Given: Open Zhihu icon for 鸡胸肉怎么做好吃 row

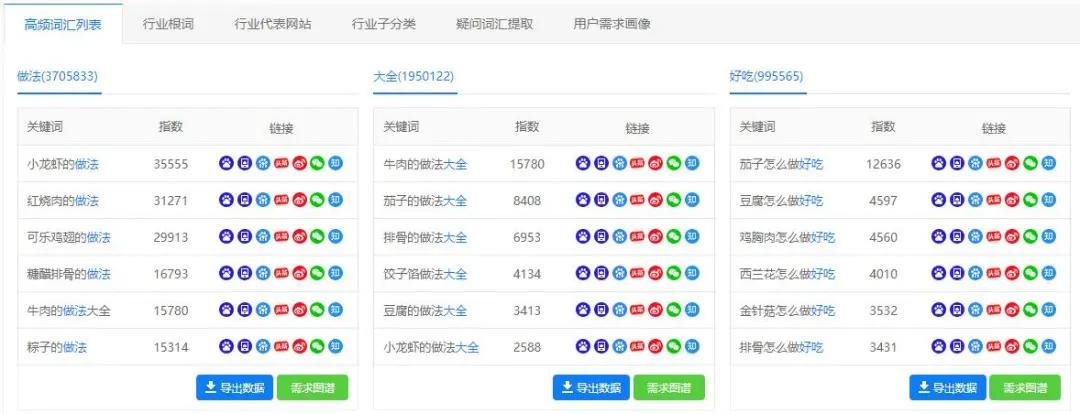Looking at the screenshot, I should (x=1048, y=236).
